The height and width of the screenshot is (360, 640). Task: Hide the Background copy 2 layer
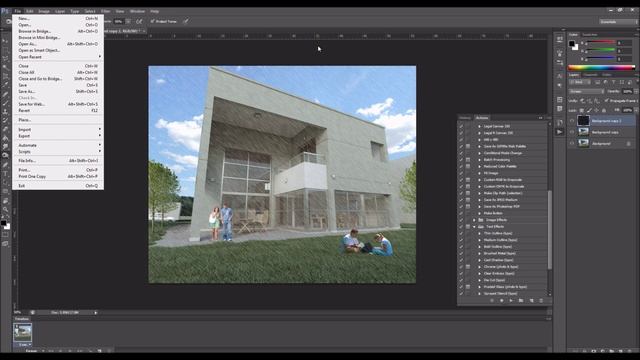point(571,121)
